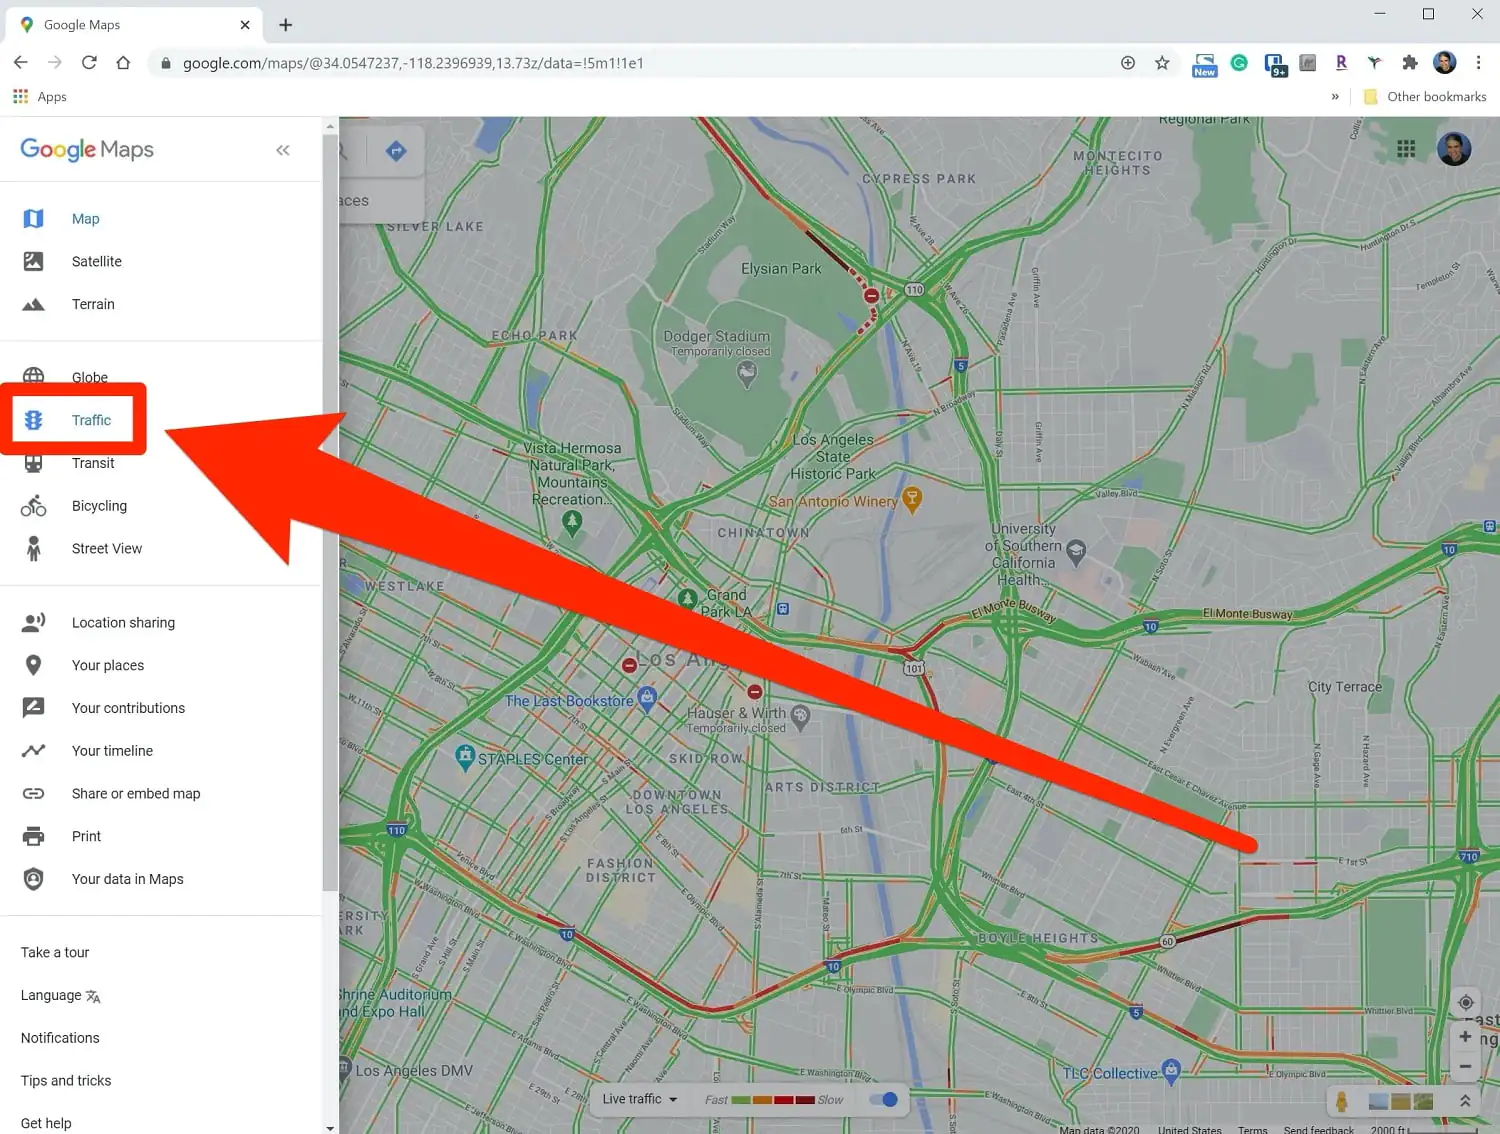Collapse the traffic legend using the double chevron

[1464, 1098]
